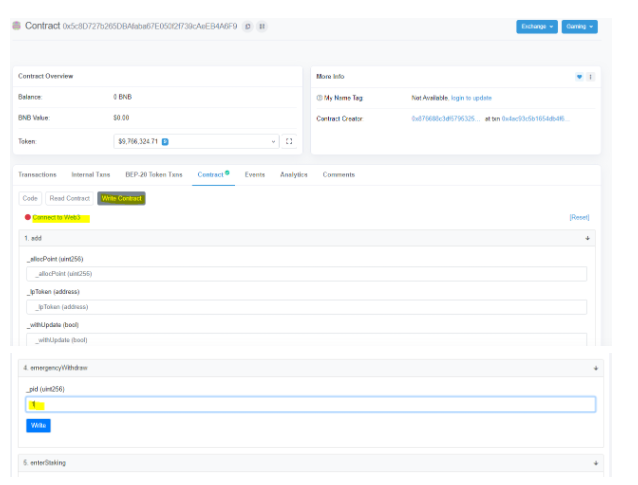The height and width of the screenshot is (485, 638).
Task: Focus the _lpToken (address) input field
Action: click(x=306, y=307)
